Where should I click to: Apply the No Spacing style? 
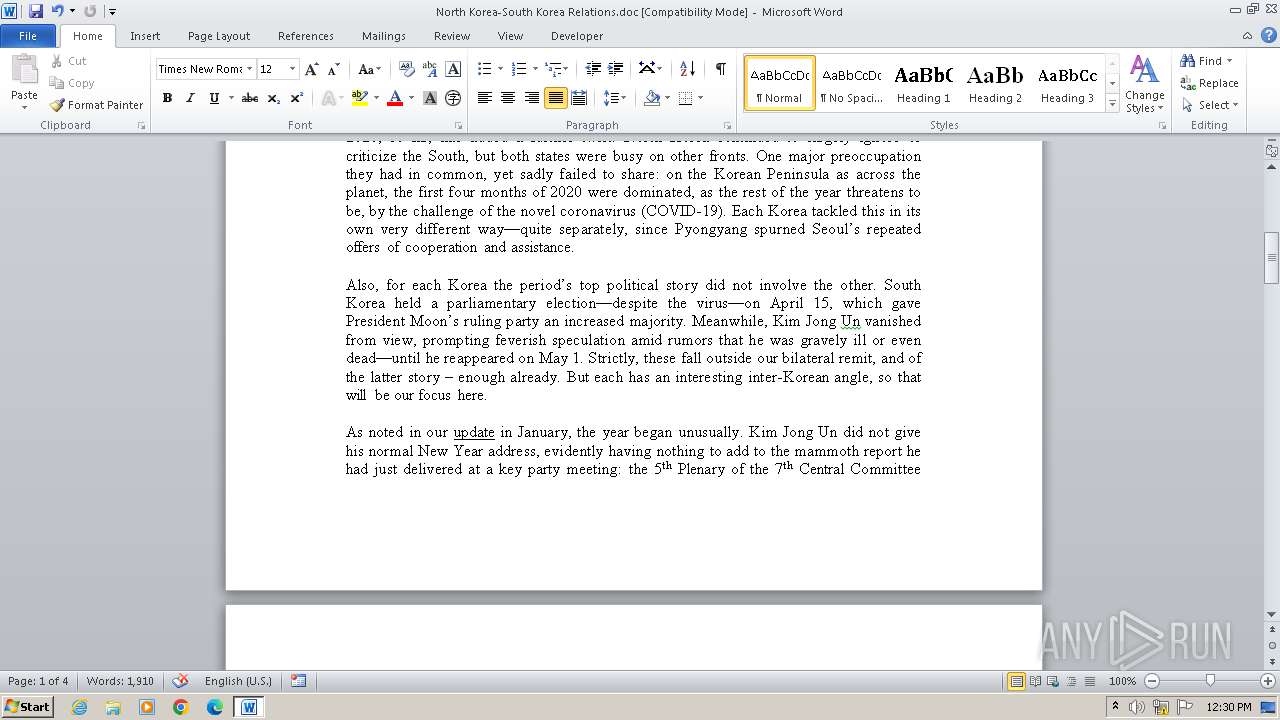(851, 83)
